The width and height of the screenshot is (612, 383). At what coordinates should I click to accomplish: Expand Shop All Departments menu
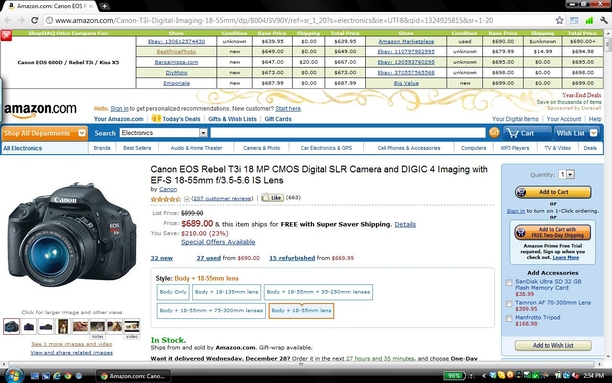coord(44,133)
